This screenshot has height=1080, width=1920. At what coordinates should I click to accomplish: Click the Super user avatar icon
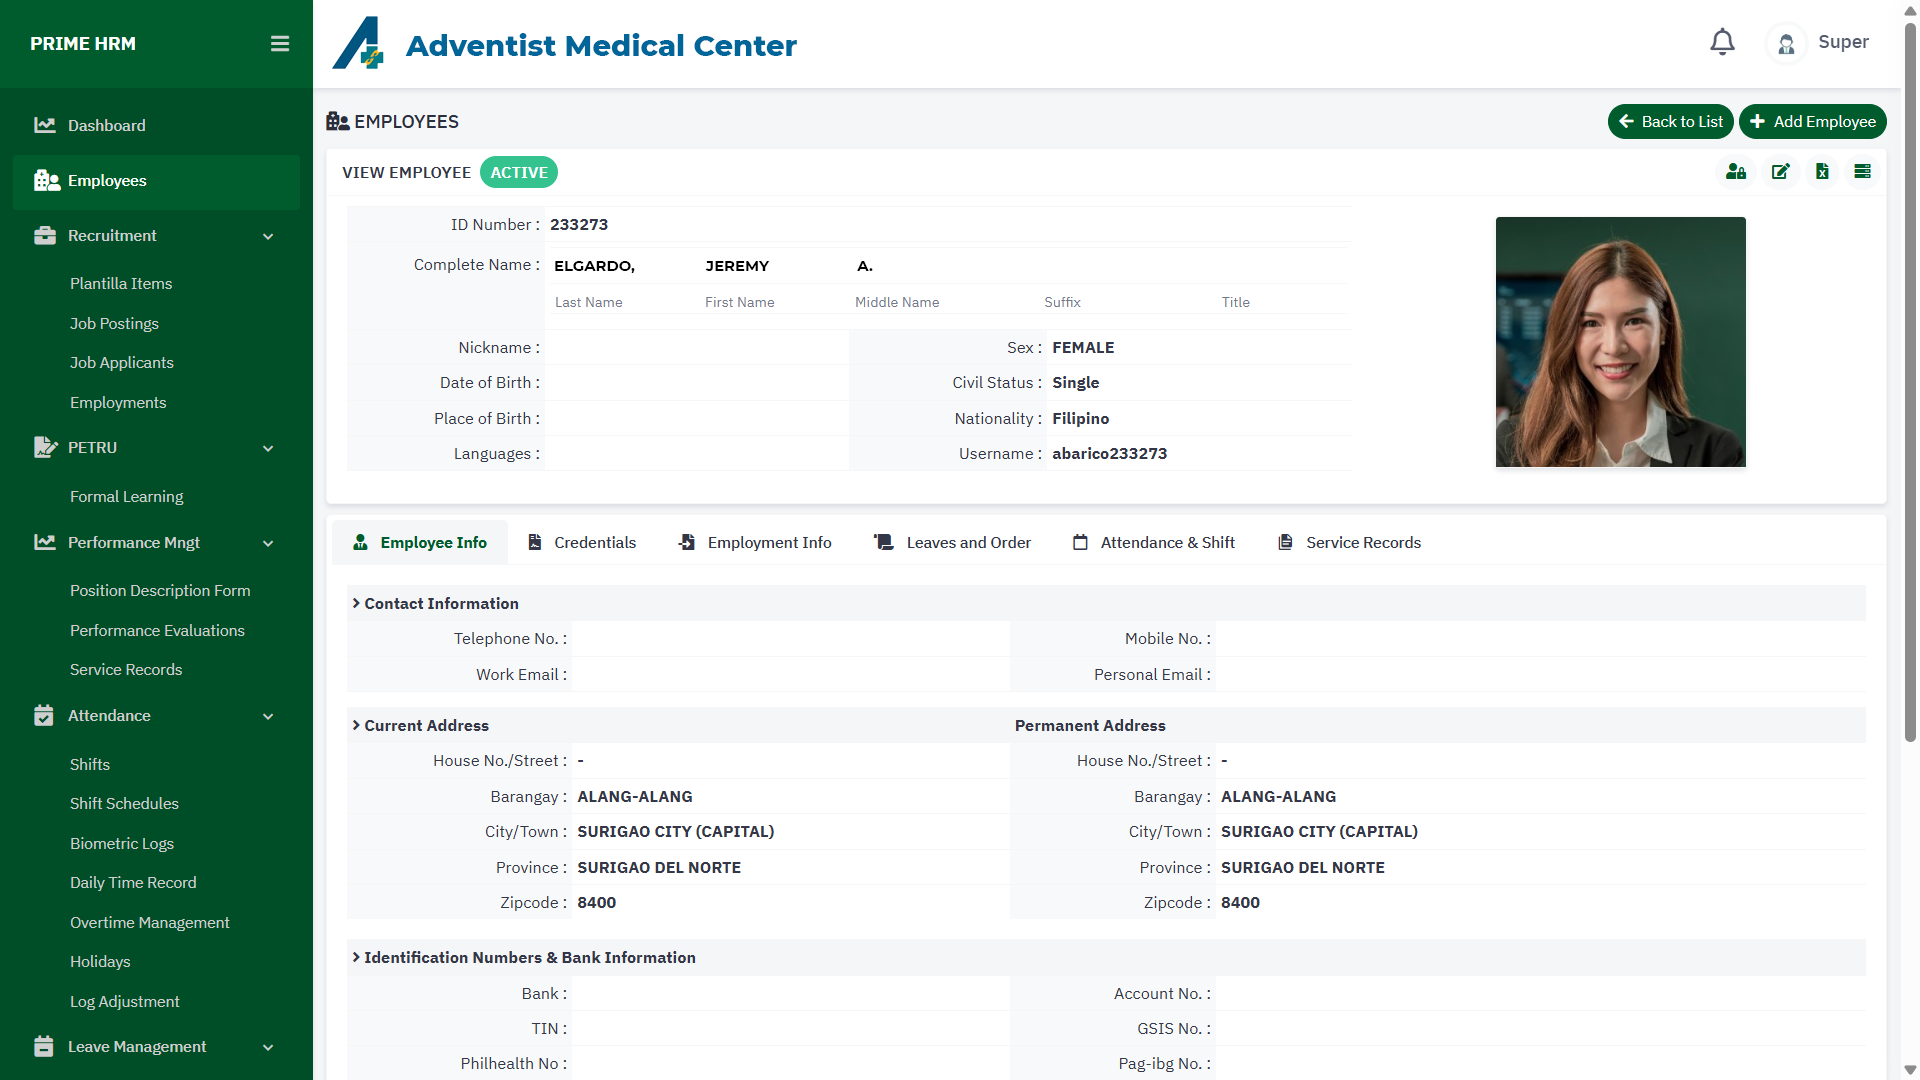1786,44
